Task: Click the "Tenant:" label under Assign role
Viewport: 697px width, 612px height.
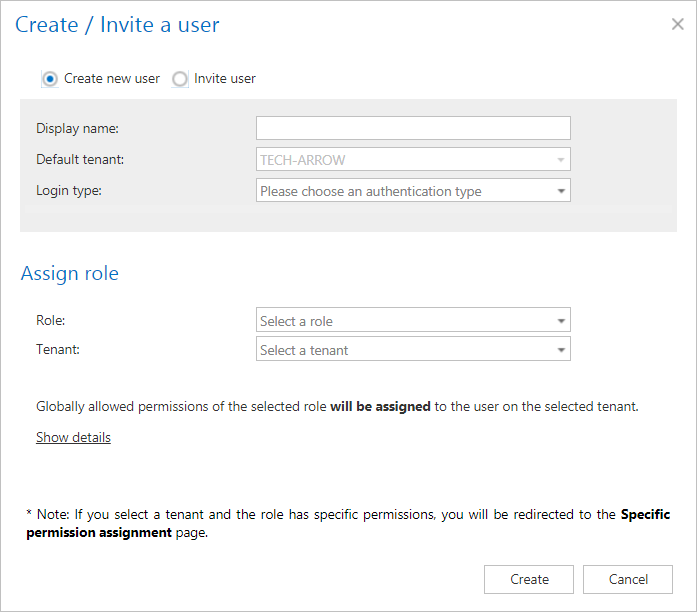Action: pyautogui.click(x=57, y=350)
